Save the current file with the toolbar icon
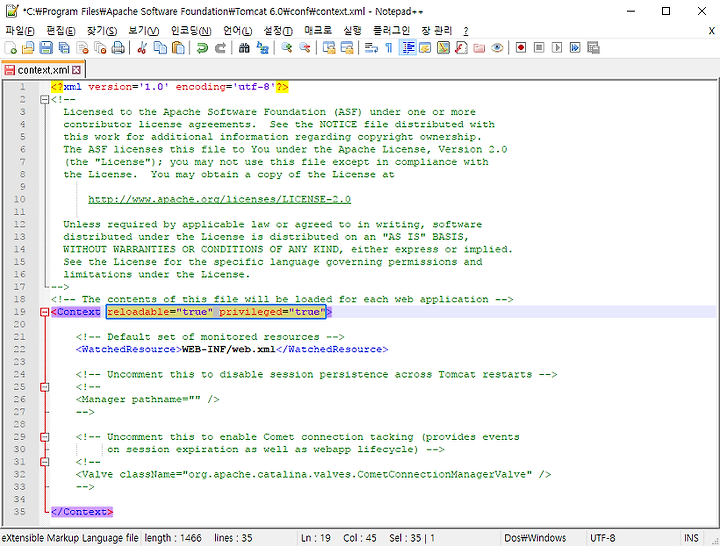720x546 pixels. pyautogui.click(x=46, y=48)
